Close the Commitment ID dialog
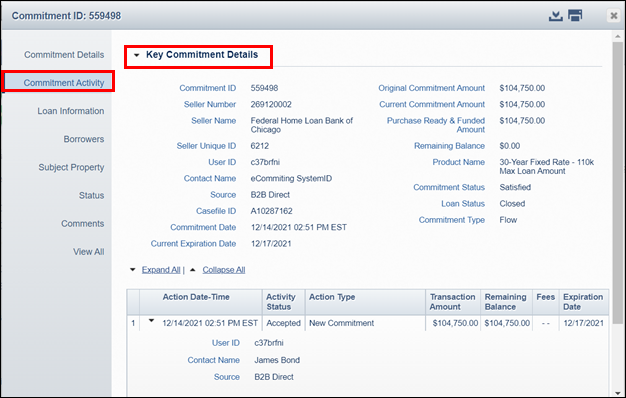Viewport: 626px width, 398px height. (x=614, y=16)
